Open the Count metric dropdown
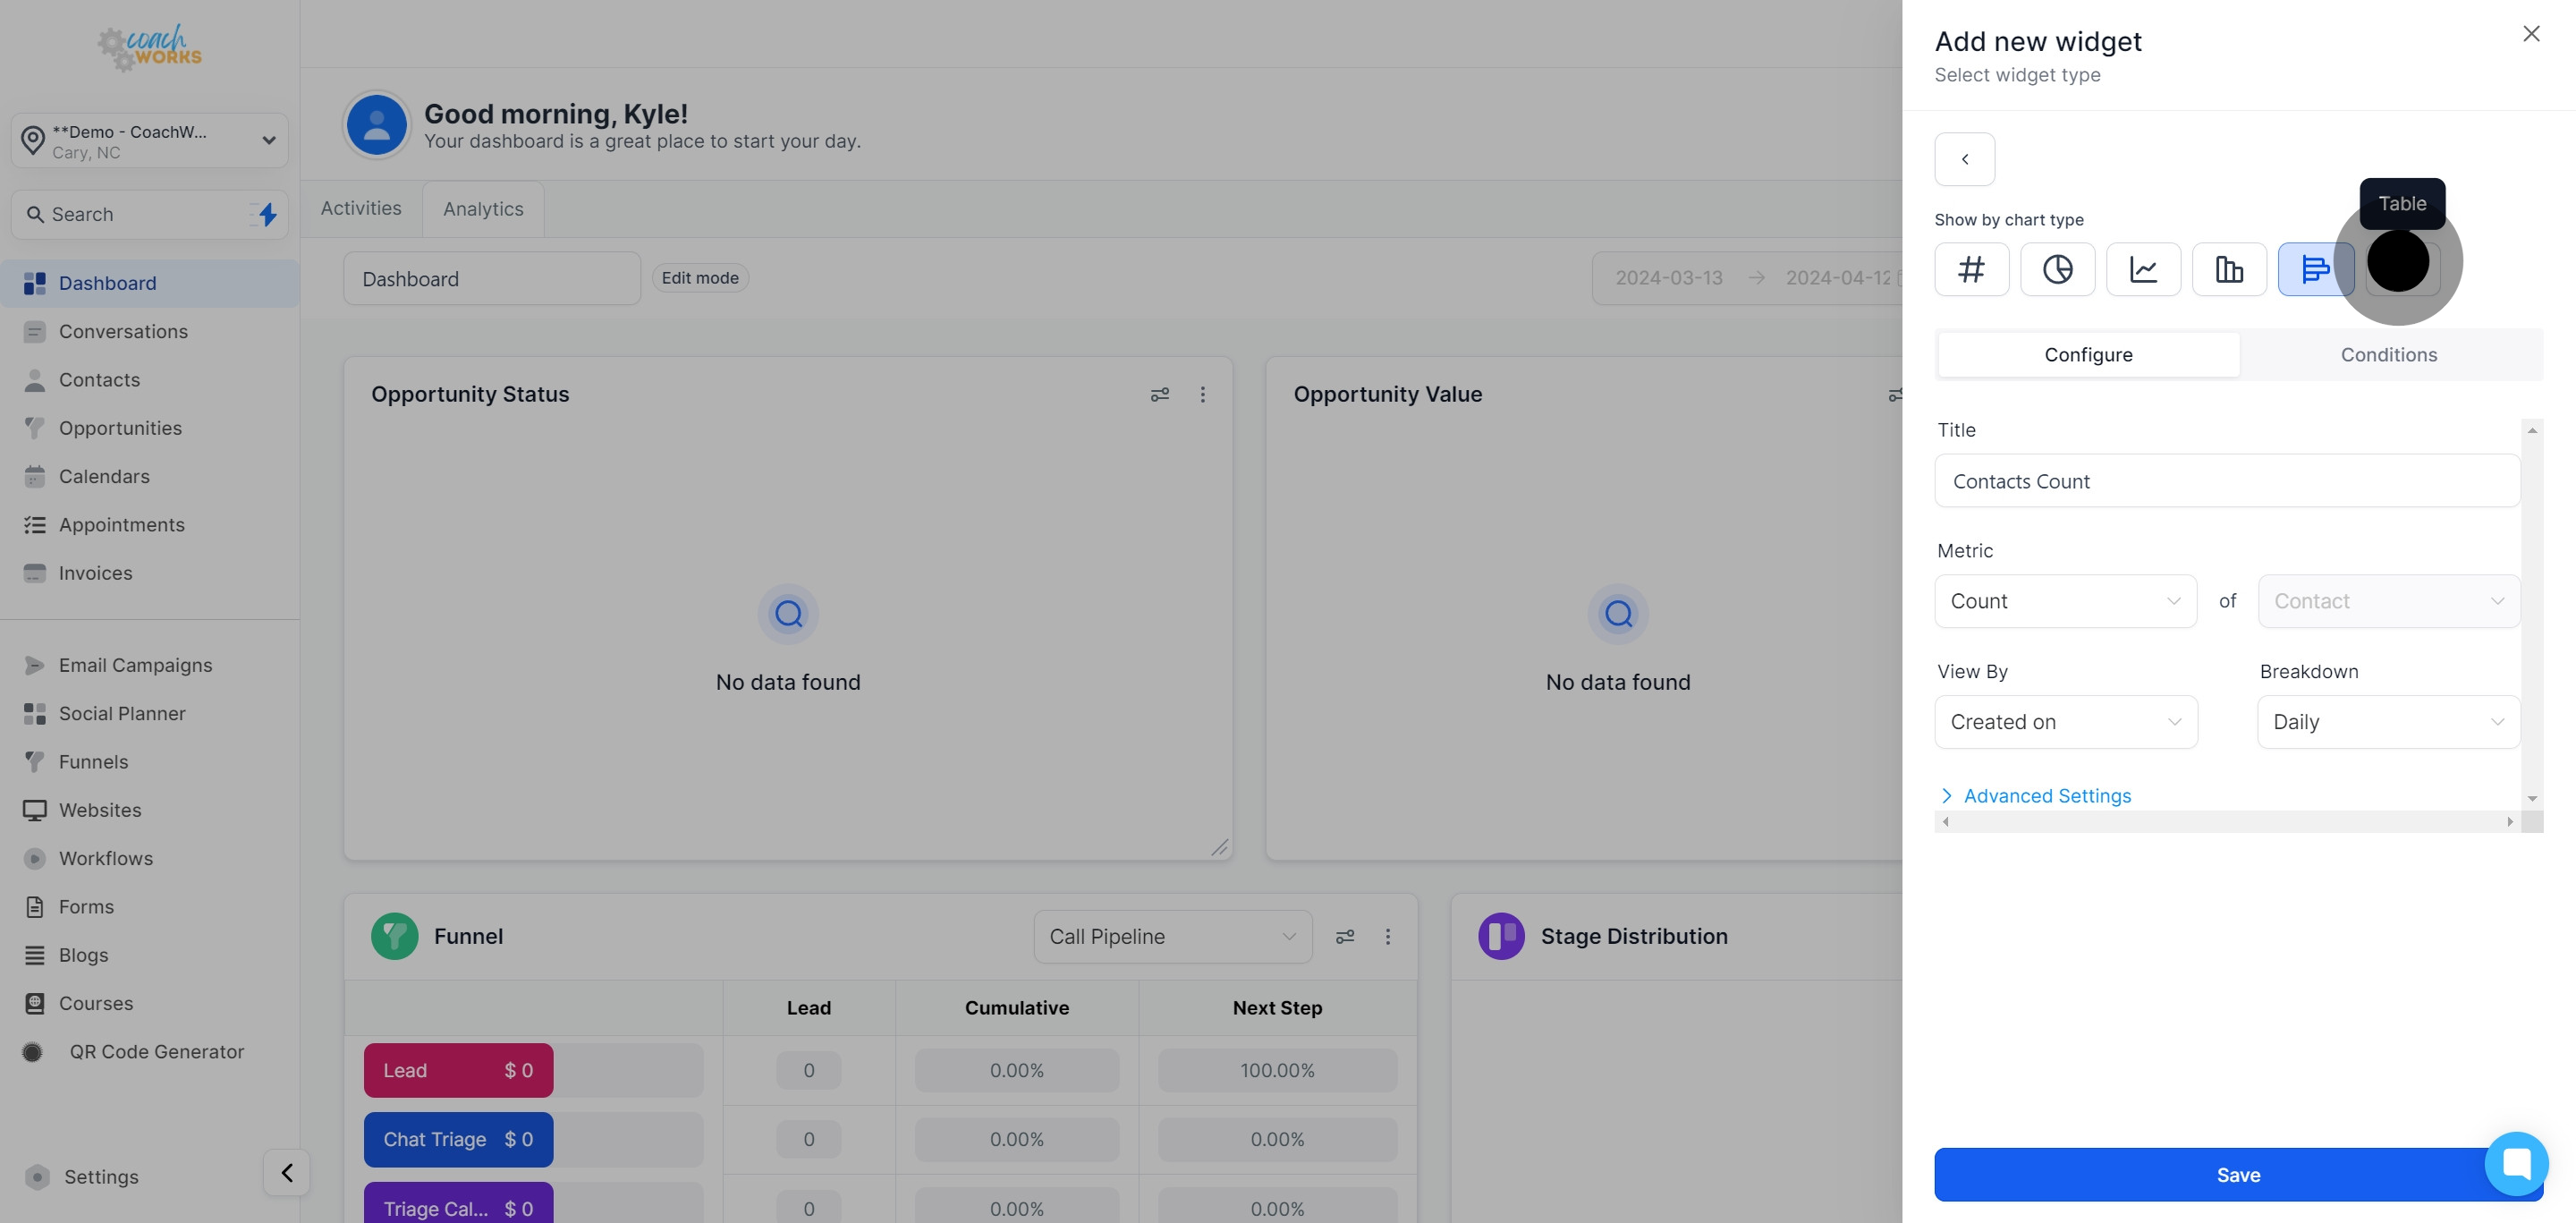 click(2065, 601)
